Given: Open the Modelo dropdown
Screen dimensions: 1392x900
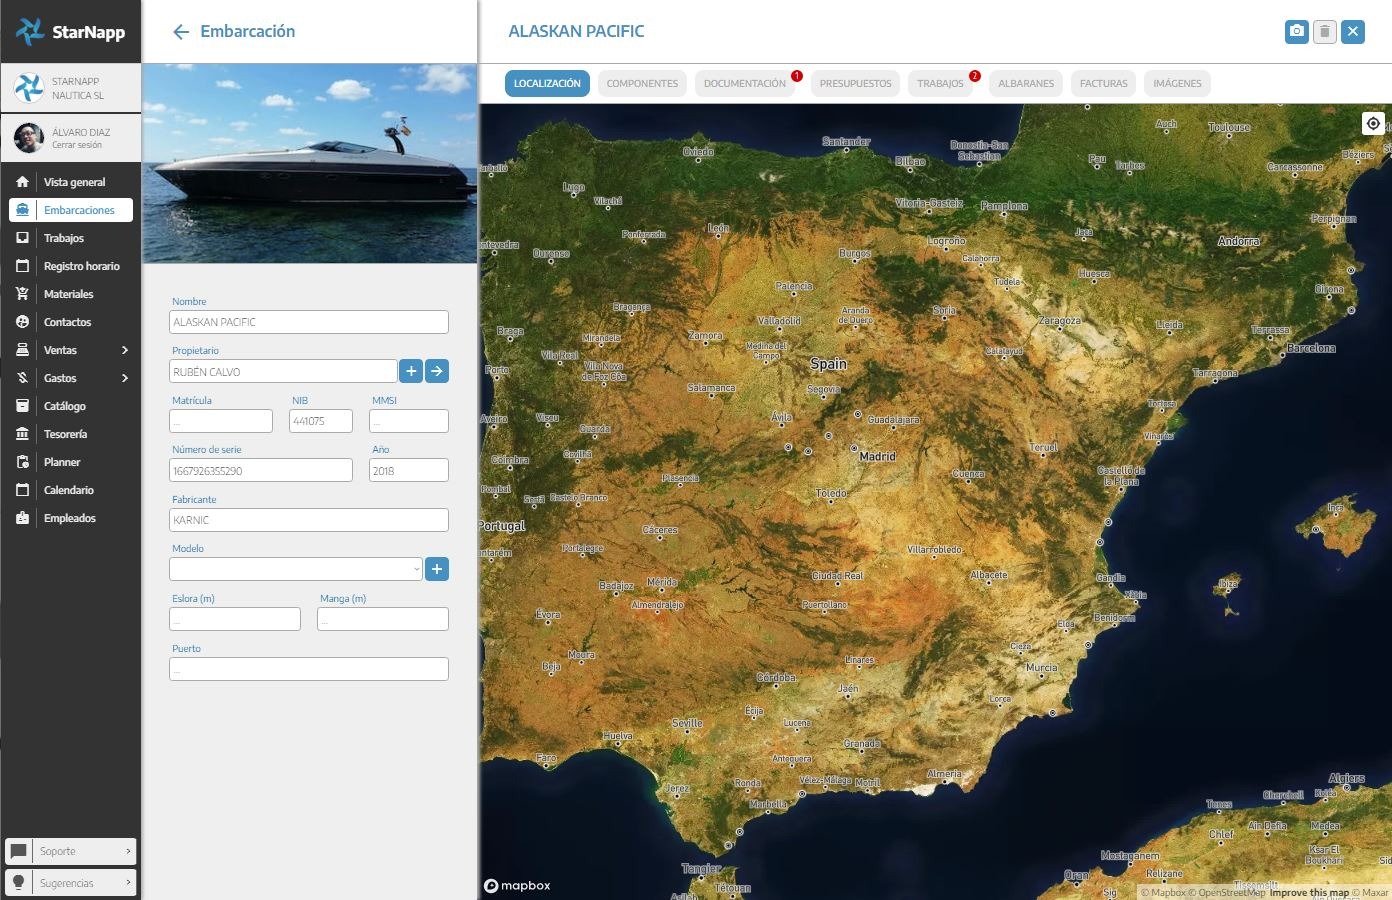Looking at the screenshot, I should coord(296,569).
